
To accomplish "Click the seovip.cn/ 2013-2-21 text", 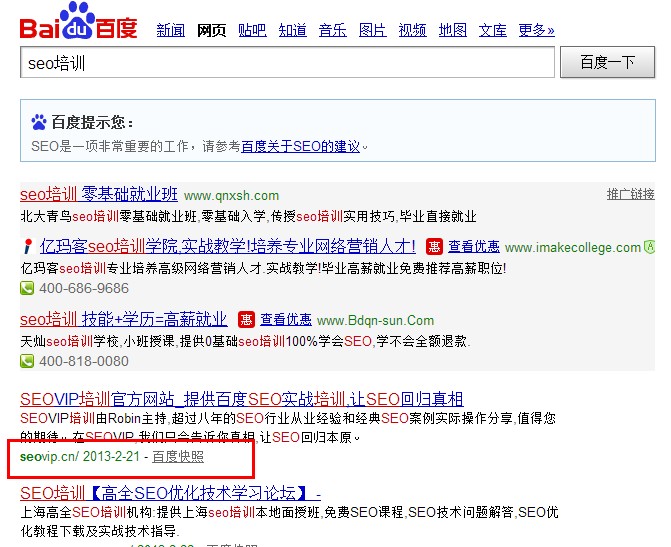I will 80,457.
